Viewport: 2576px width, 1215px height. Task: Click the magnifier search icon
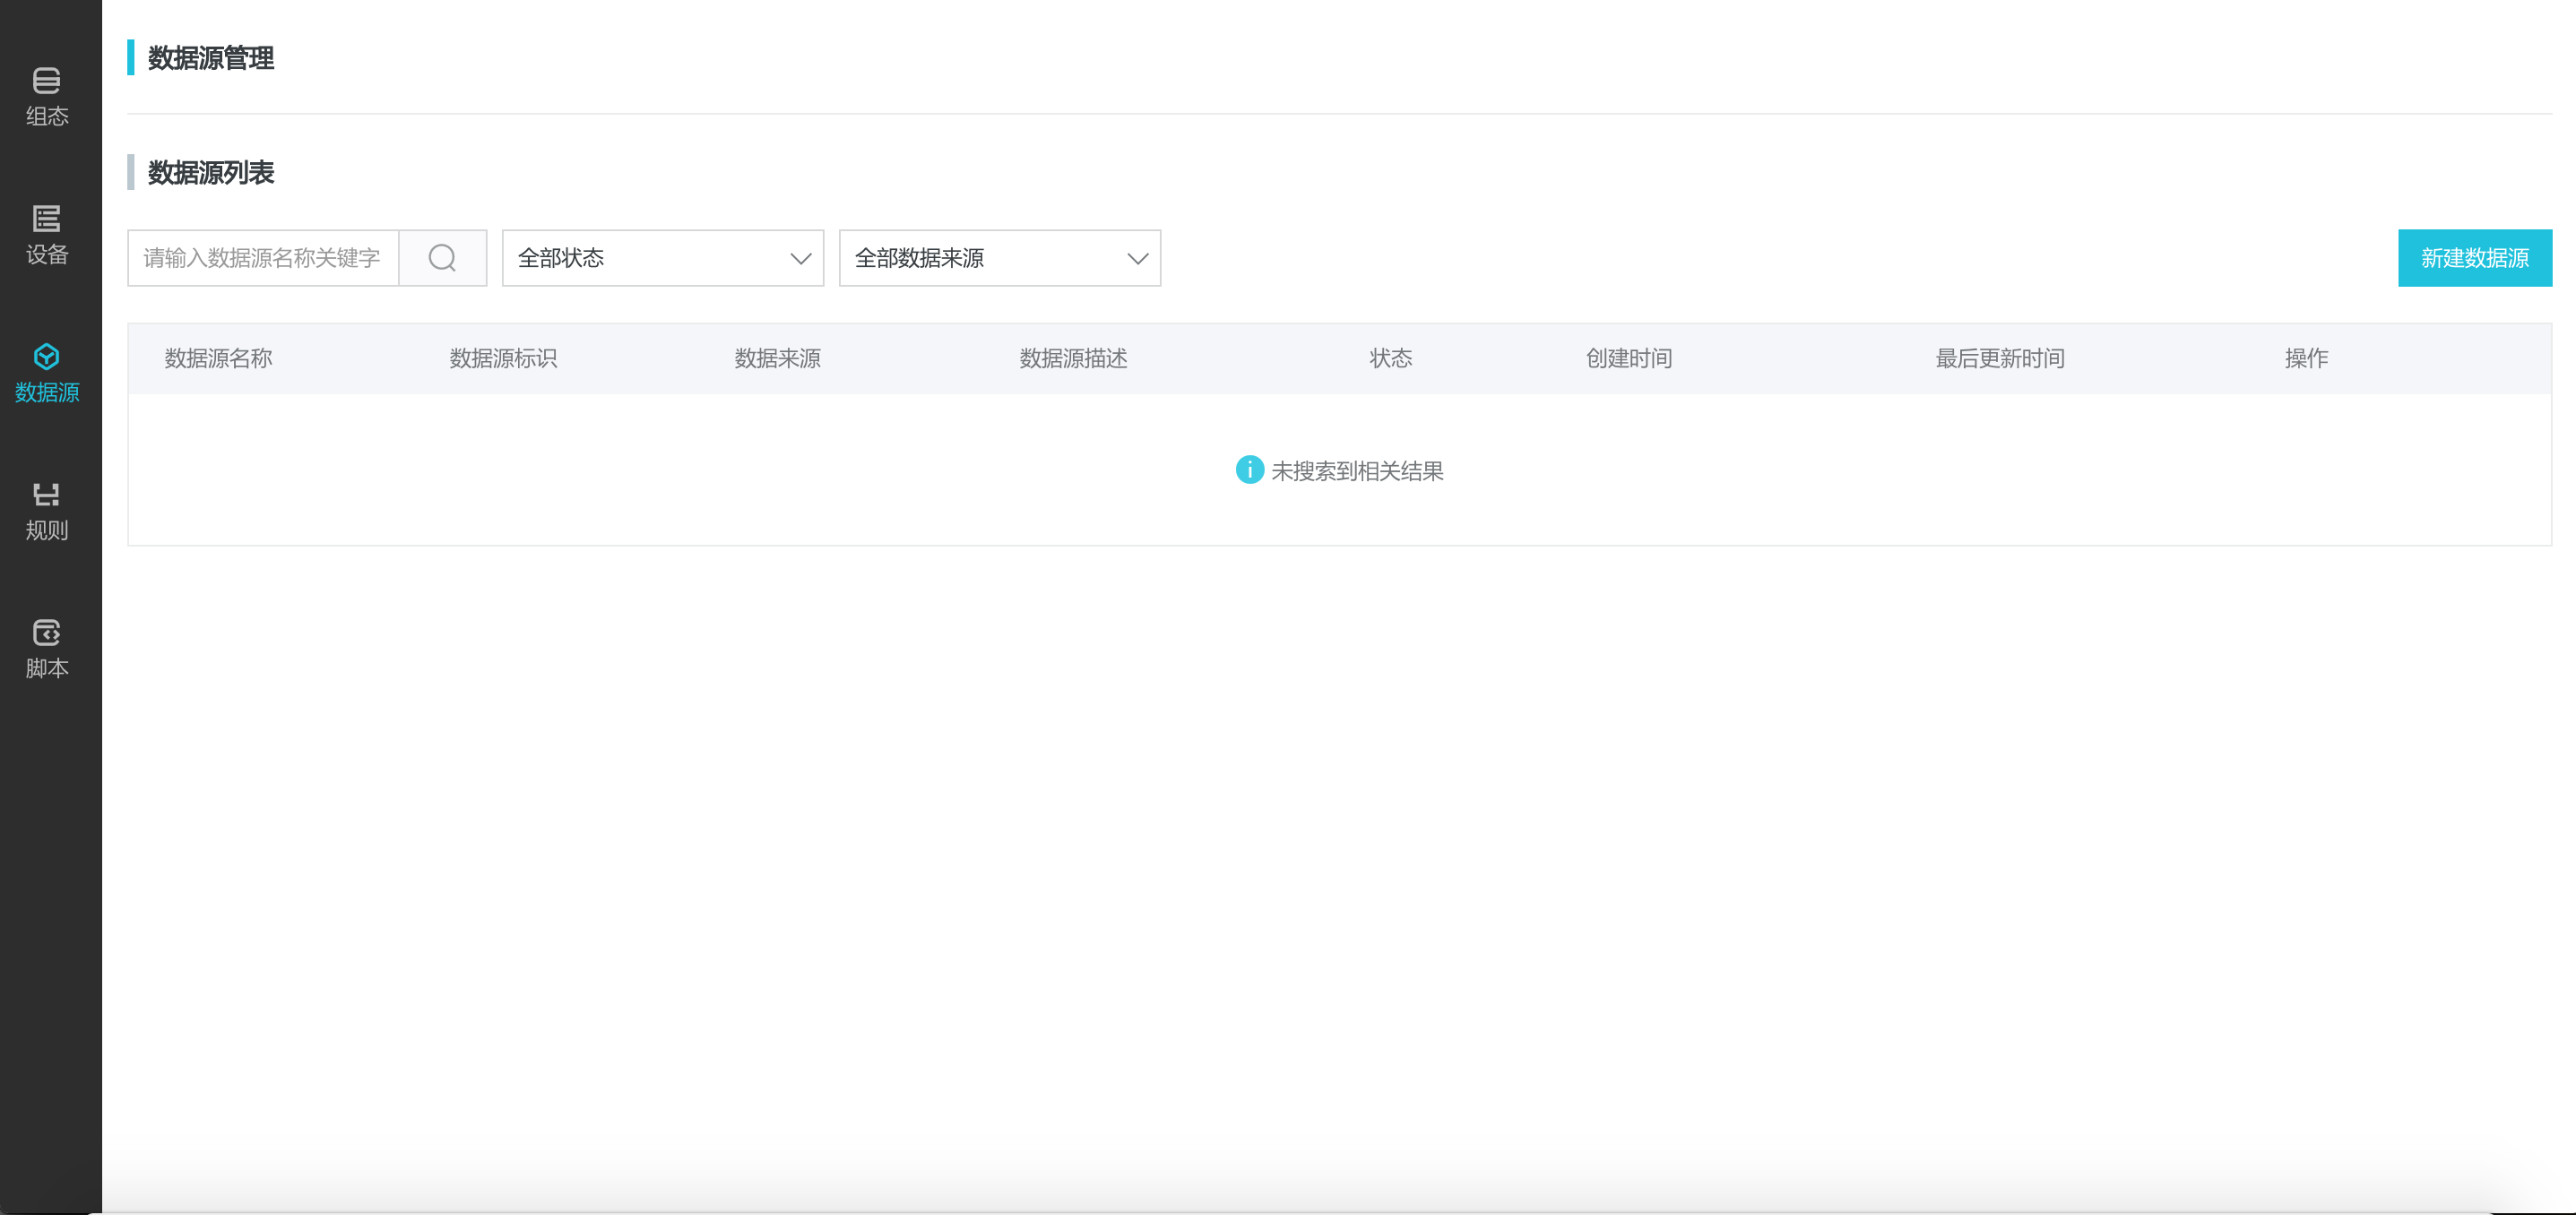(442, 258)
